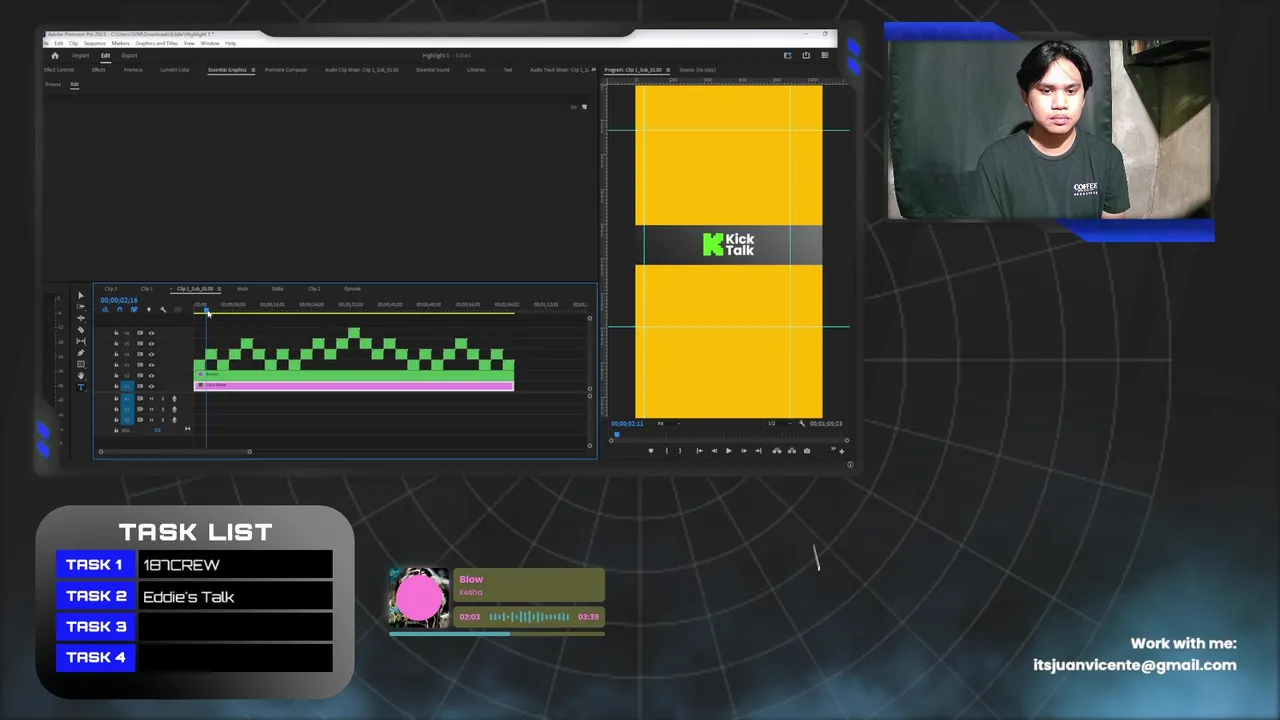Toggle Linked Selection in timeline header
This screenshot has height=720, width=1280.
(x=134, y=309)
